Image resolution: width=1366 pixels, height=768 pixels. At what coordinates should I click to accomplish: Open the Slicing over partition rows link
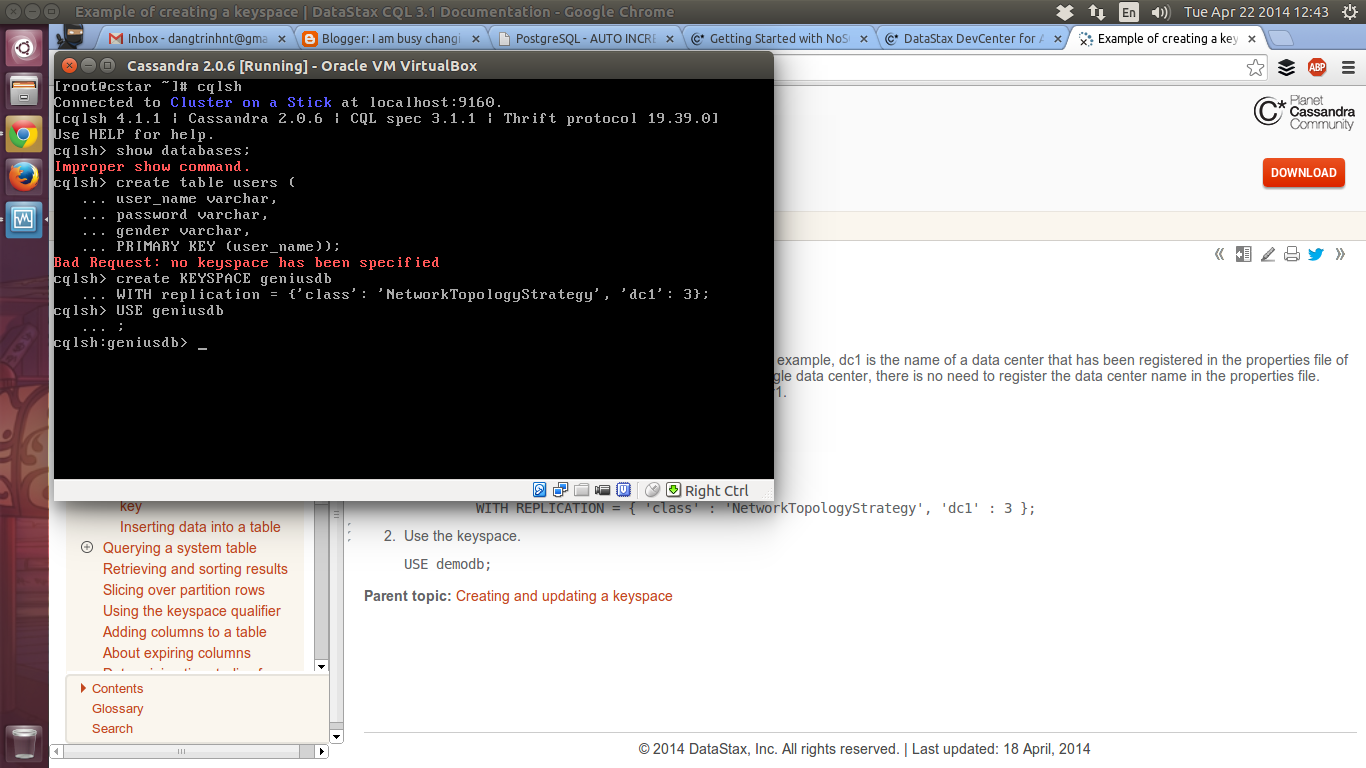pos(184,590)
